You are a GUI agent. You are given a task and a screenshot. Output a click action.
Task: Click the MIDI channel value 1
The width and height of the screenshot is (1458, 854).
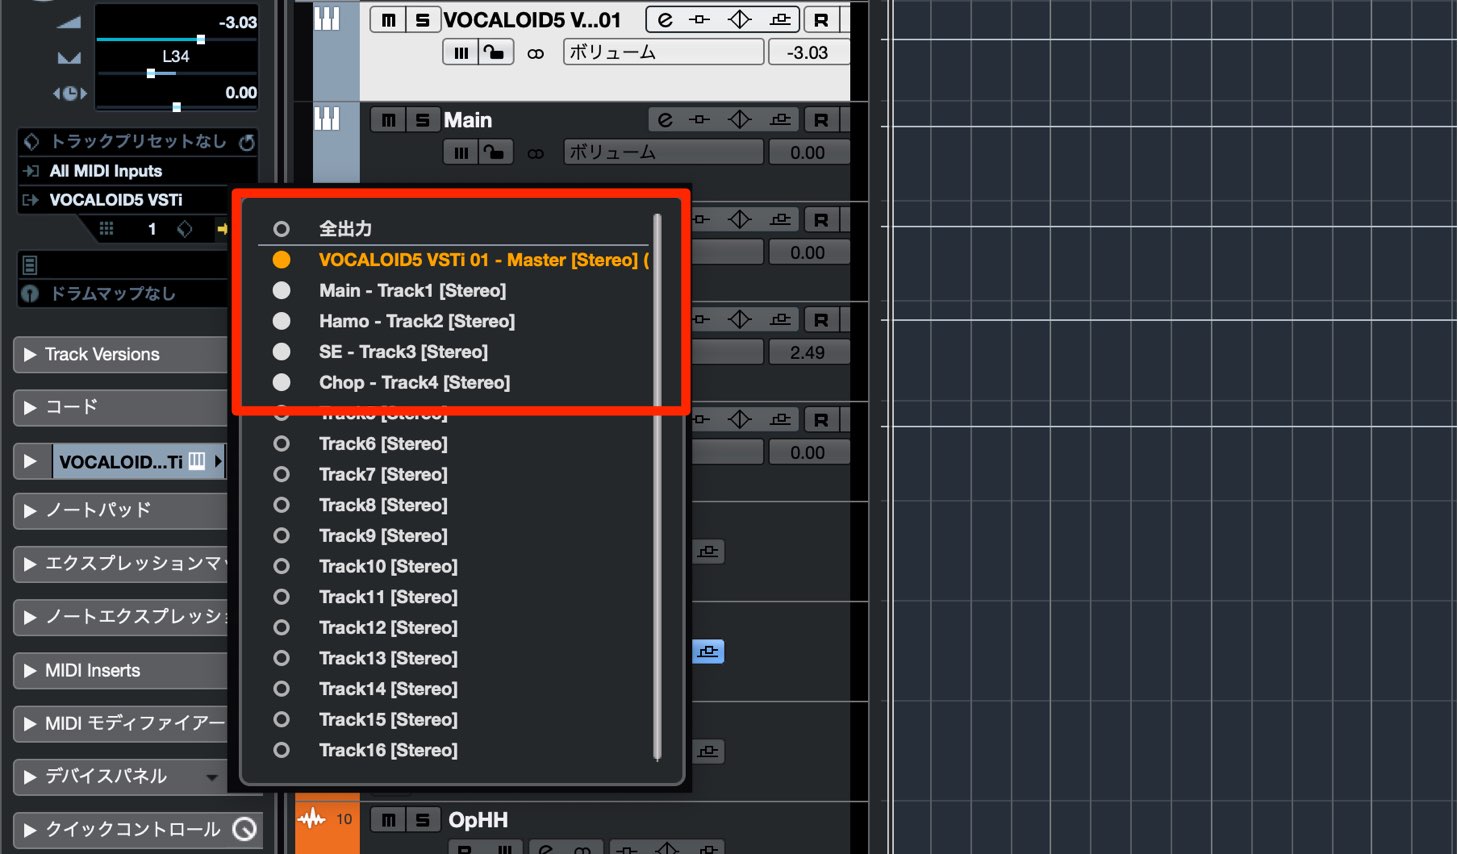click(152, 229)
